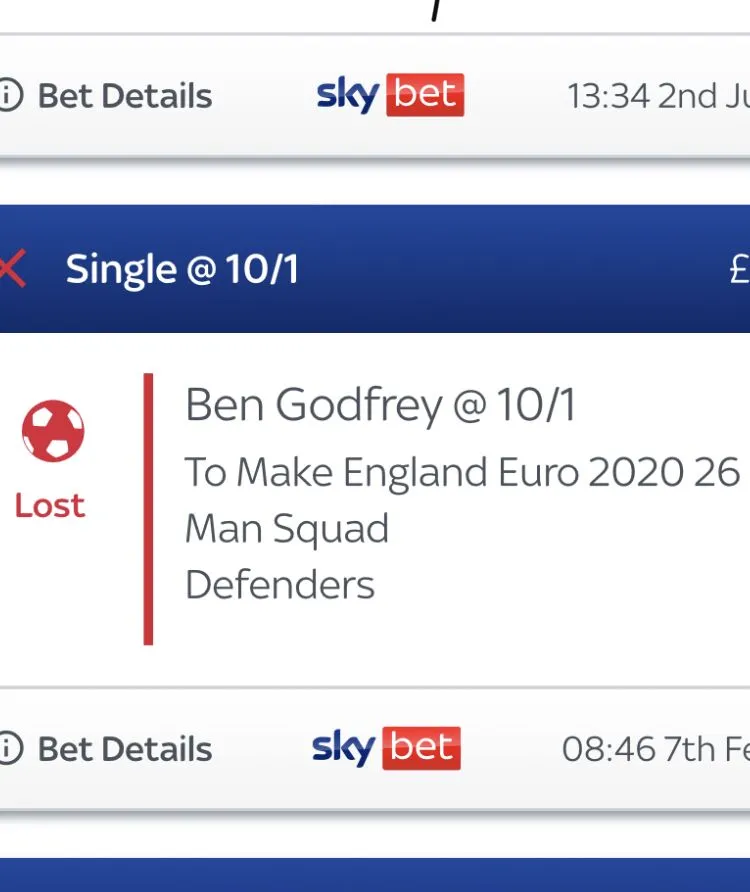Open Bet Details for the Ben Godfrey bet
The image size is (750, 892).
tap(125, 749)
